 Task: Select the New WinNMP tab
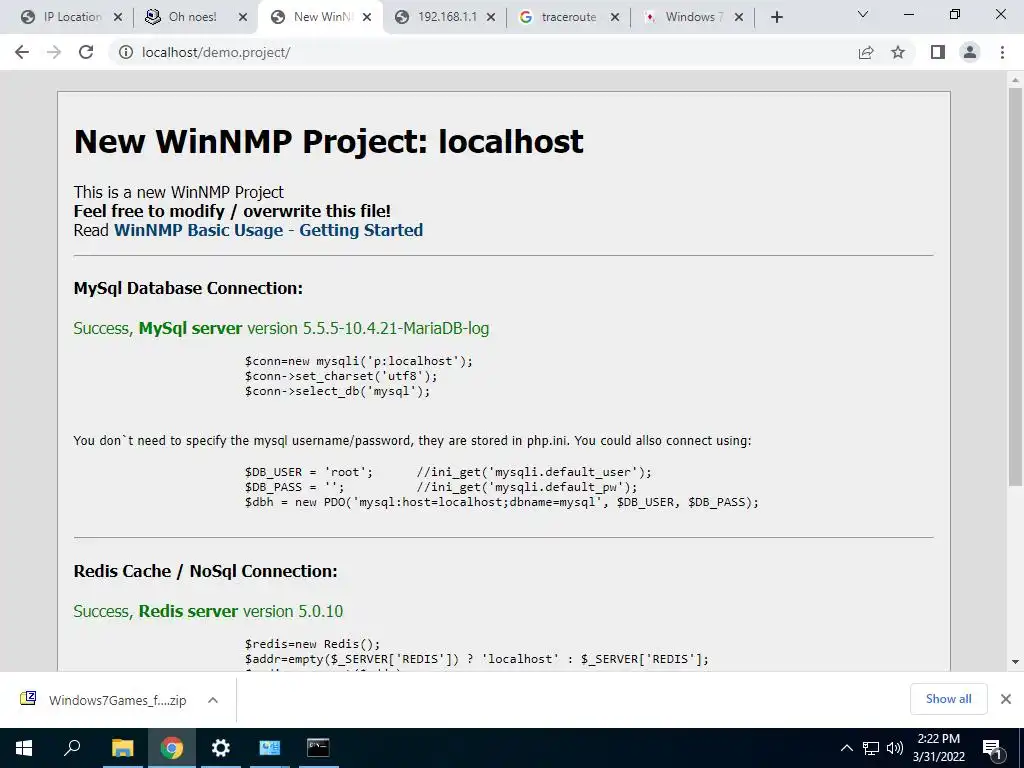[320, 17]
